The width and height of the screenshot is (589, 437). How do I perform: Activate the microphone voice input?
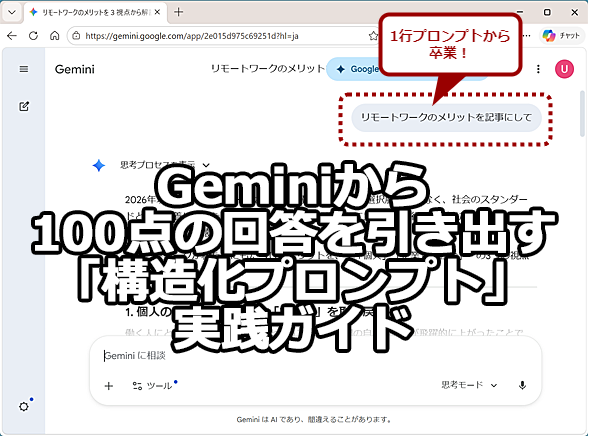pos(522,386)
